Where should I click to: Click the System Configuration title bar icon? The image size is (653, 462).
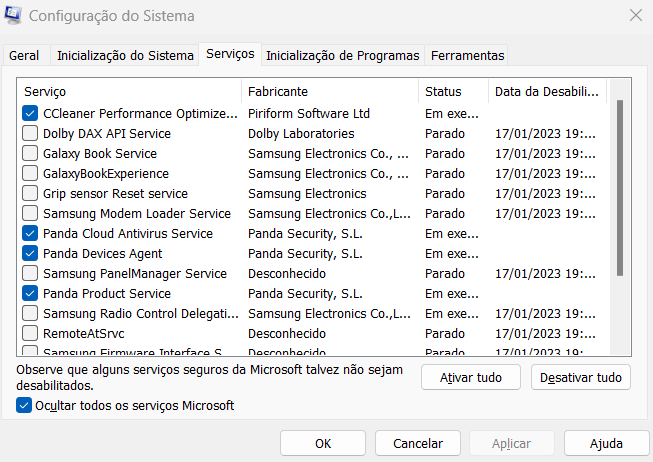(x=14, y=16)
